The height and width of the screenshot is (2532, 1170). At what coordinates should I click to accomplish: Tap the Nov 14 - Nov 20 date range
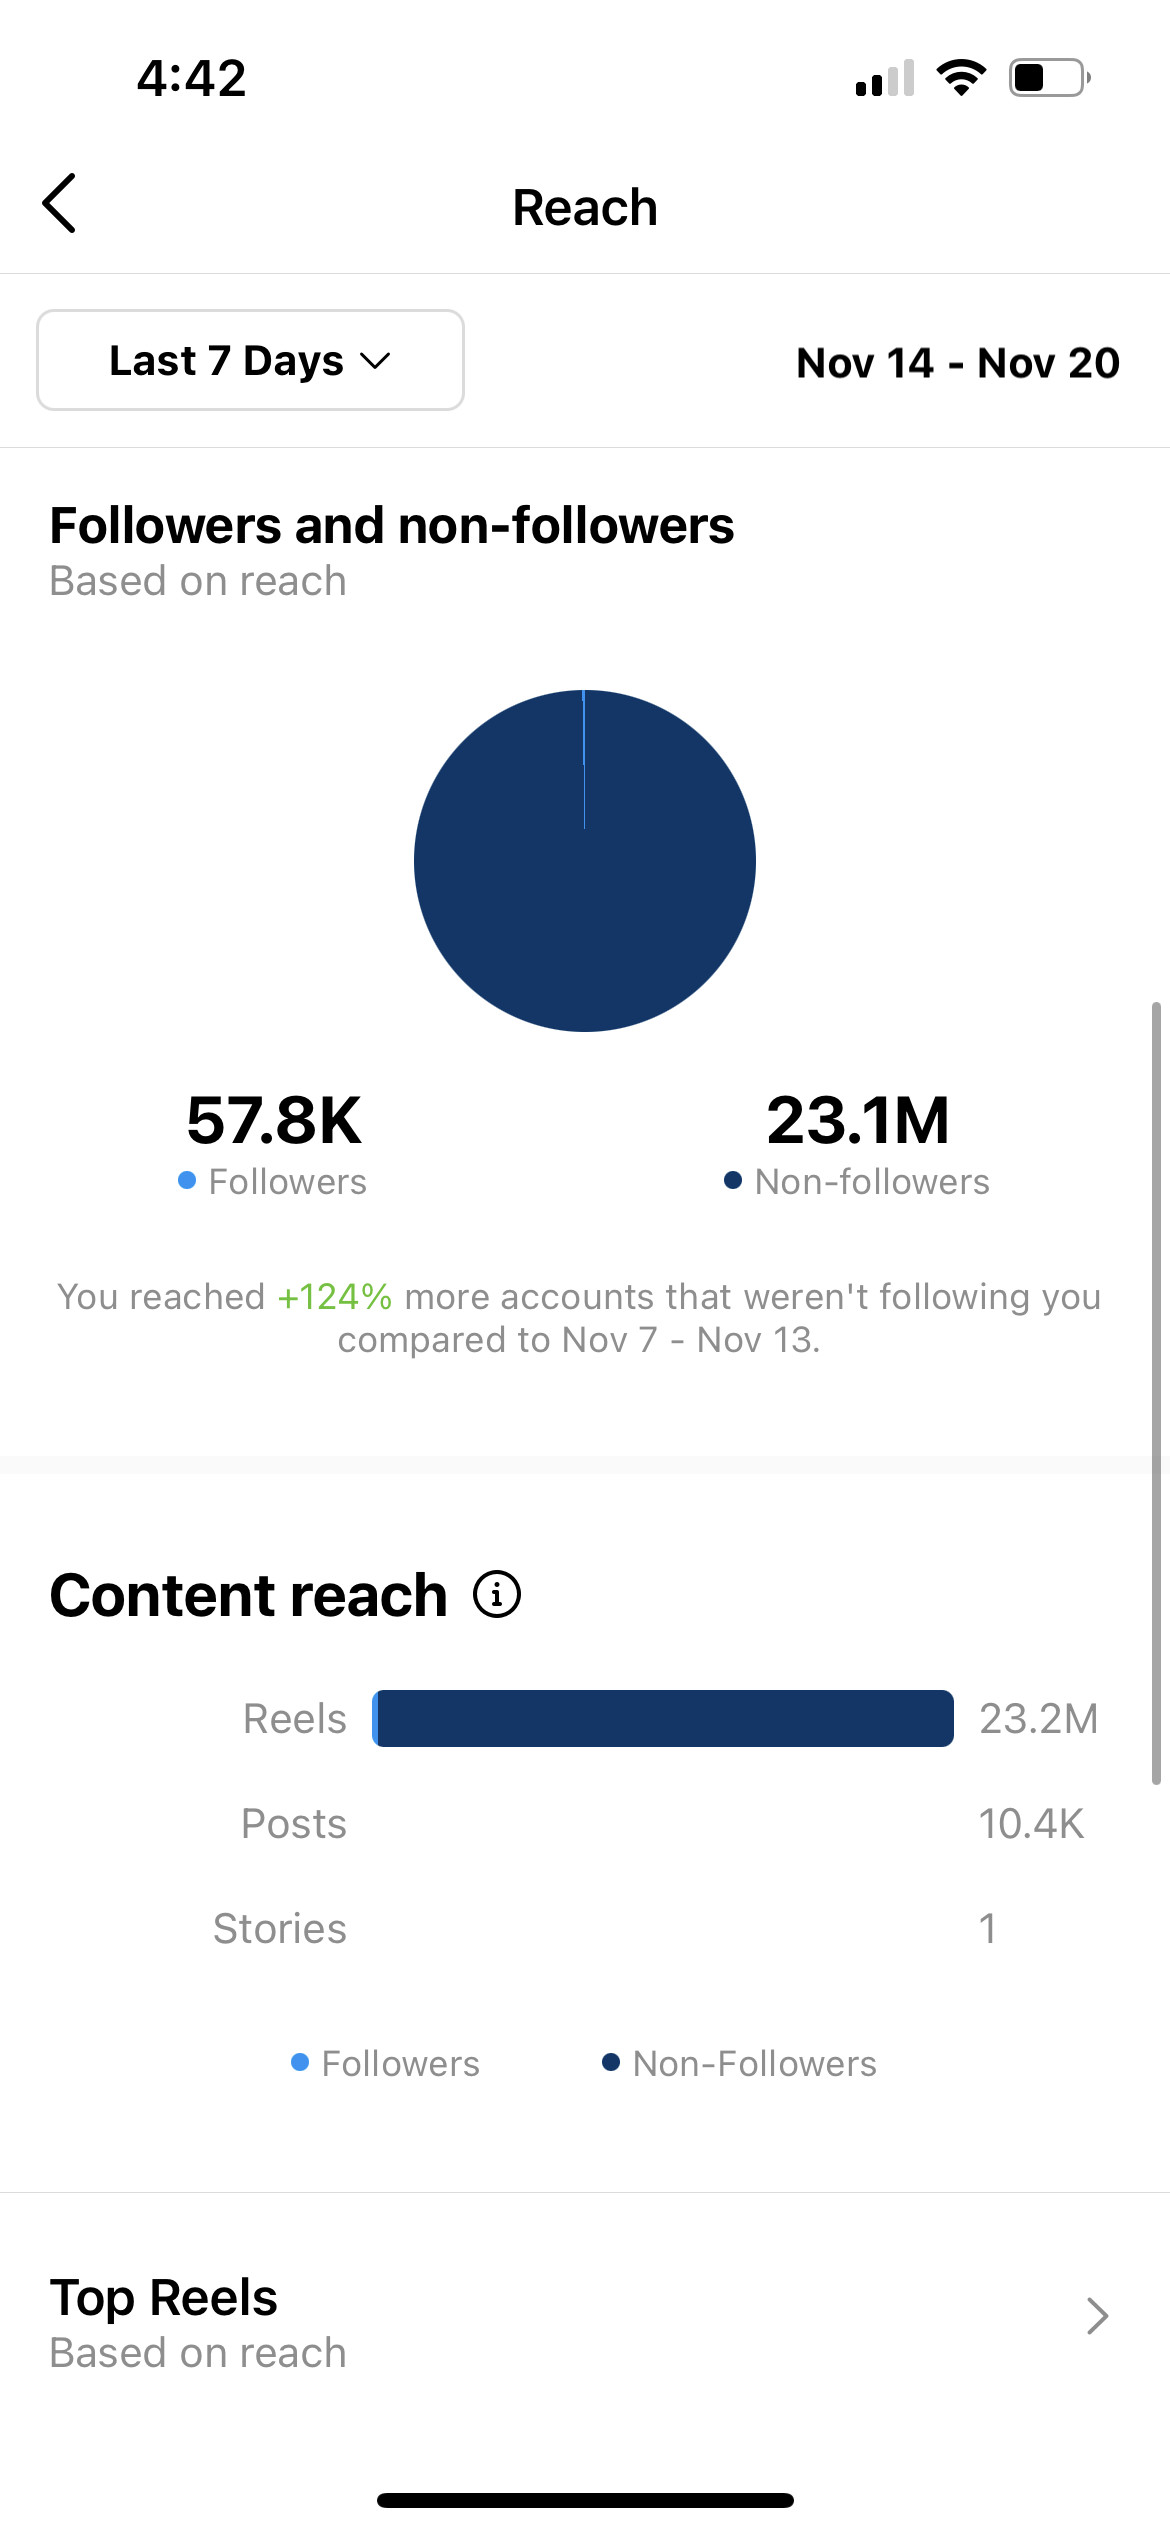958,362
